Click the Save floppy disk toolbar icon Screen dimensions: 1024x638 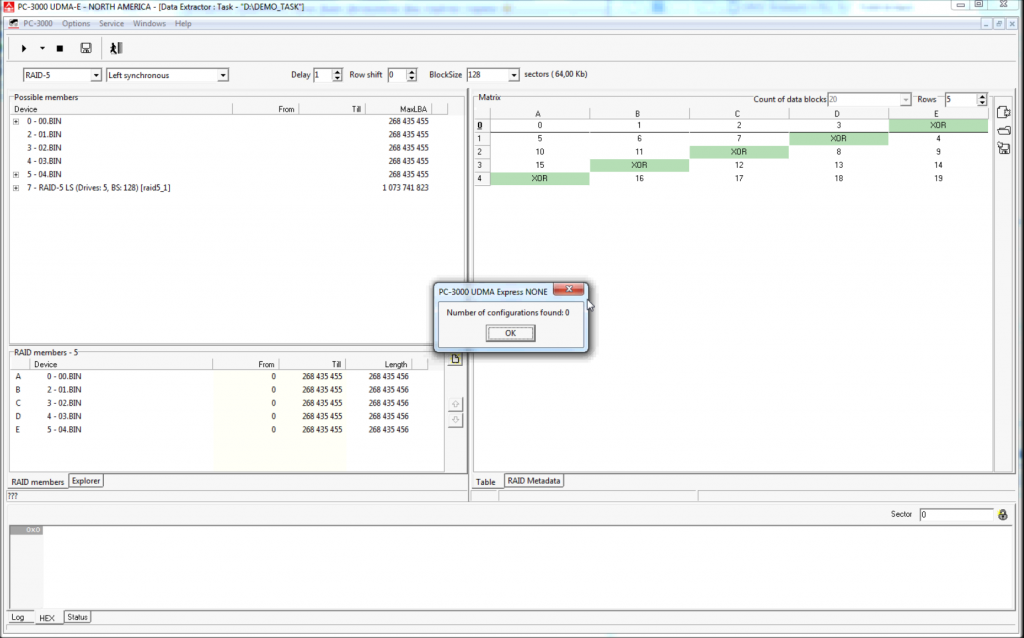point(86,48)
